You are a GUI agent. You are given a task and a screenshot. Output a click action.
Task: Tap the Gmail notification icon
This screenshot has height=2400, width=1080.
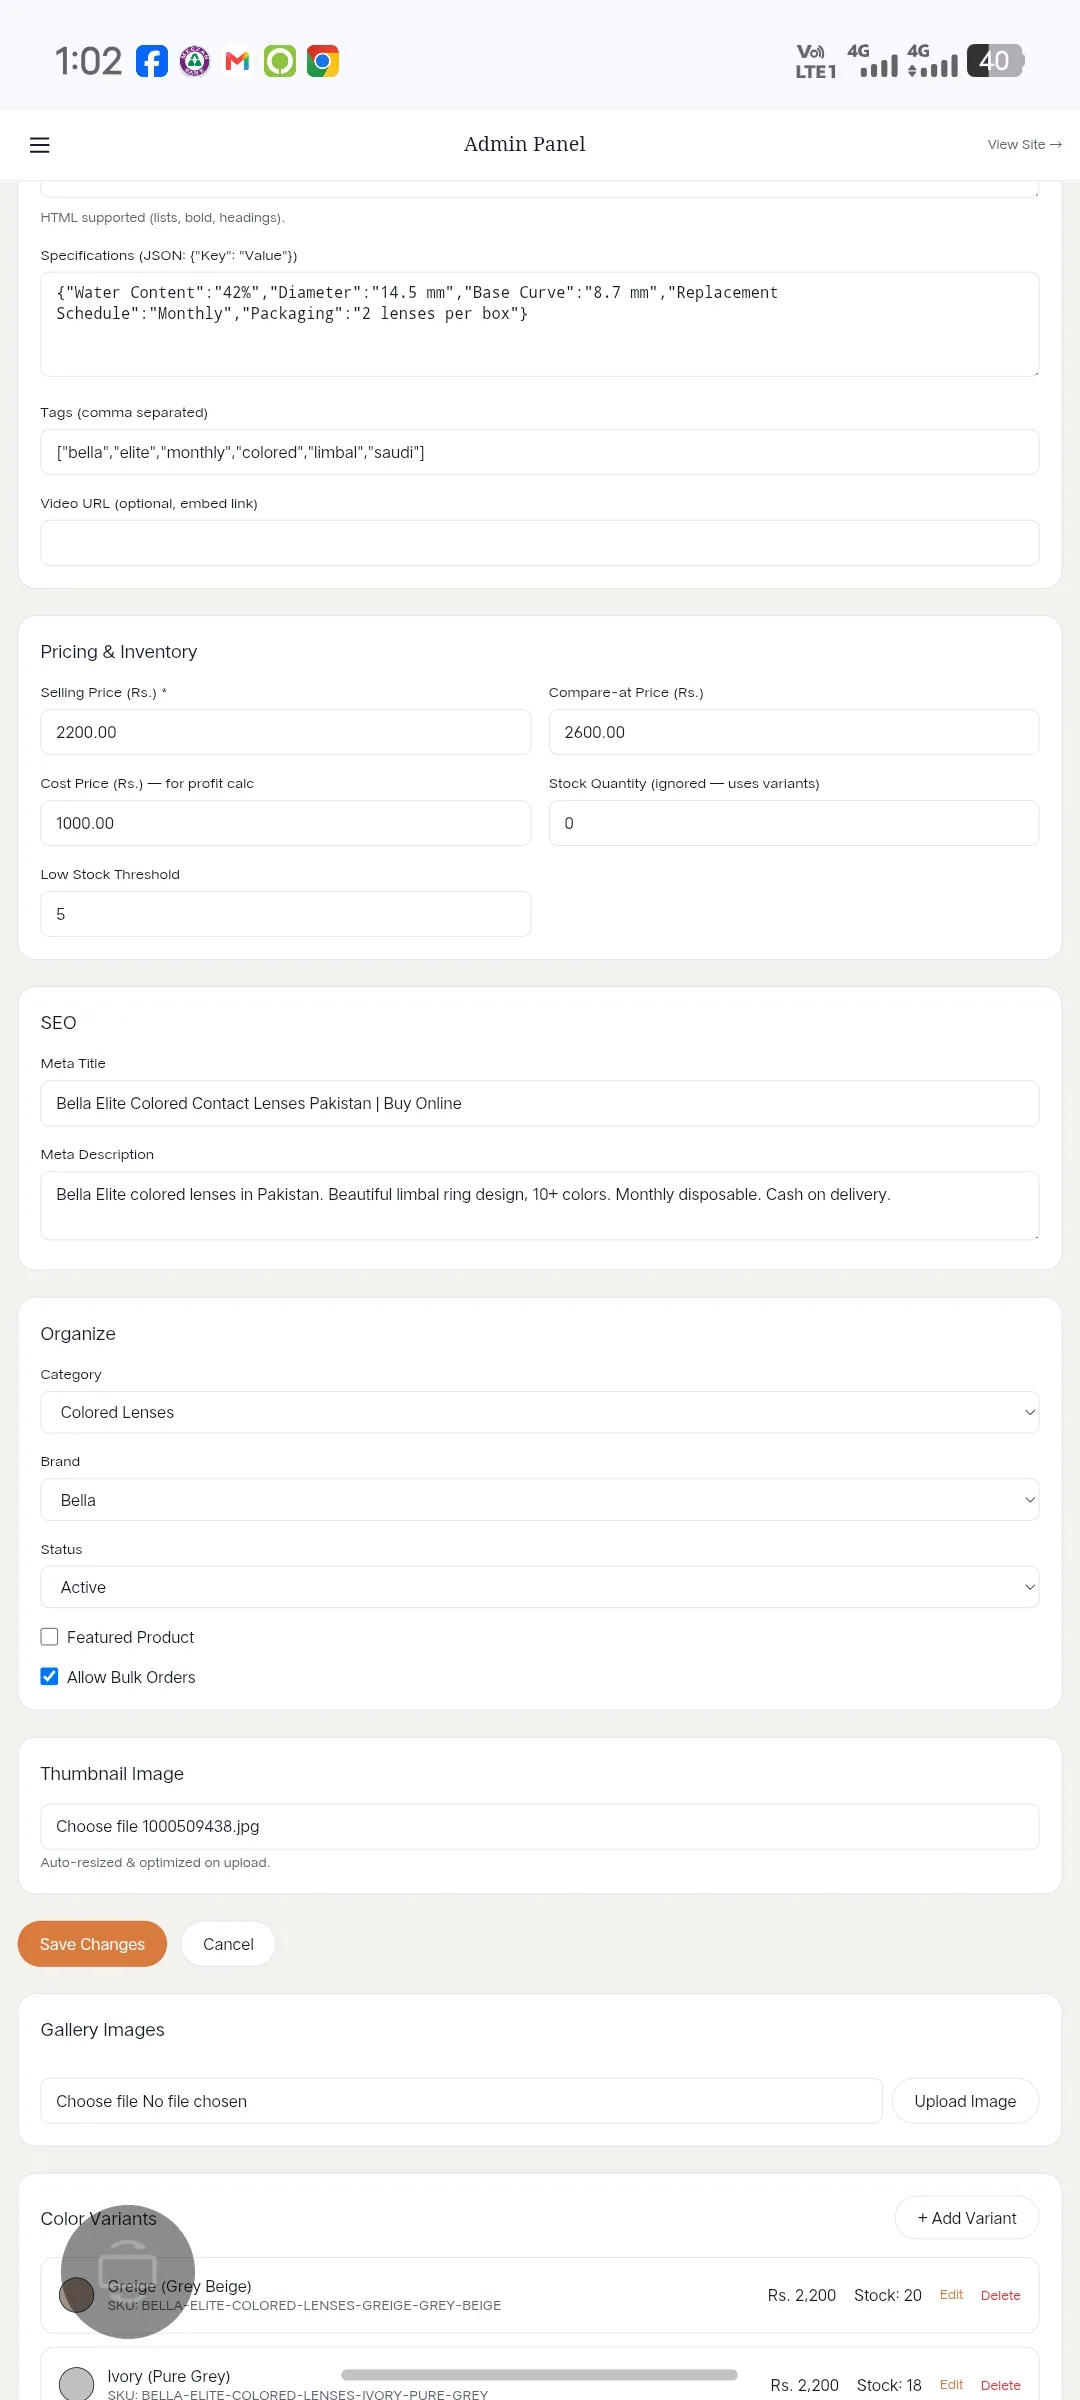coord(237,61)
